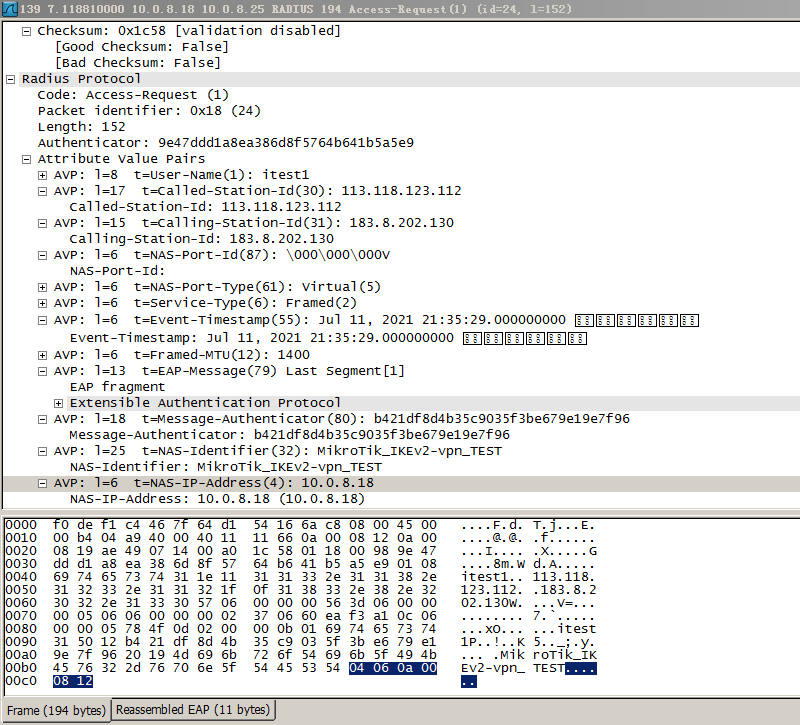This screenshot has width=800, height=725.
Task: Select NAS-IP-Address: 10.0.8.18 (10.0.8.18) line
Action: (217, 499)
